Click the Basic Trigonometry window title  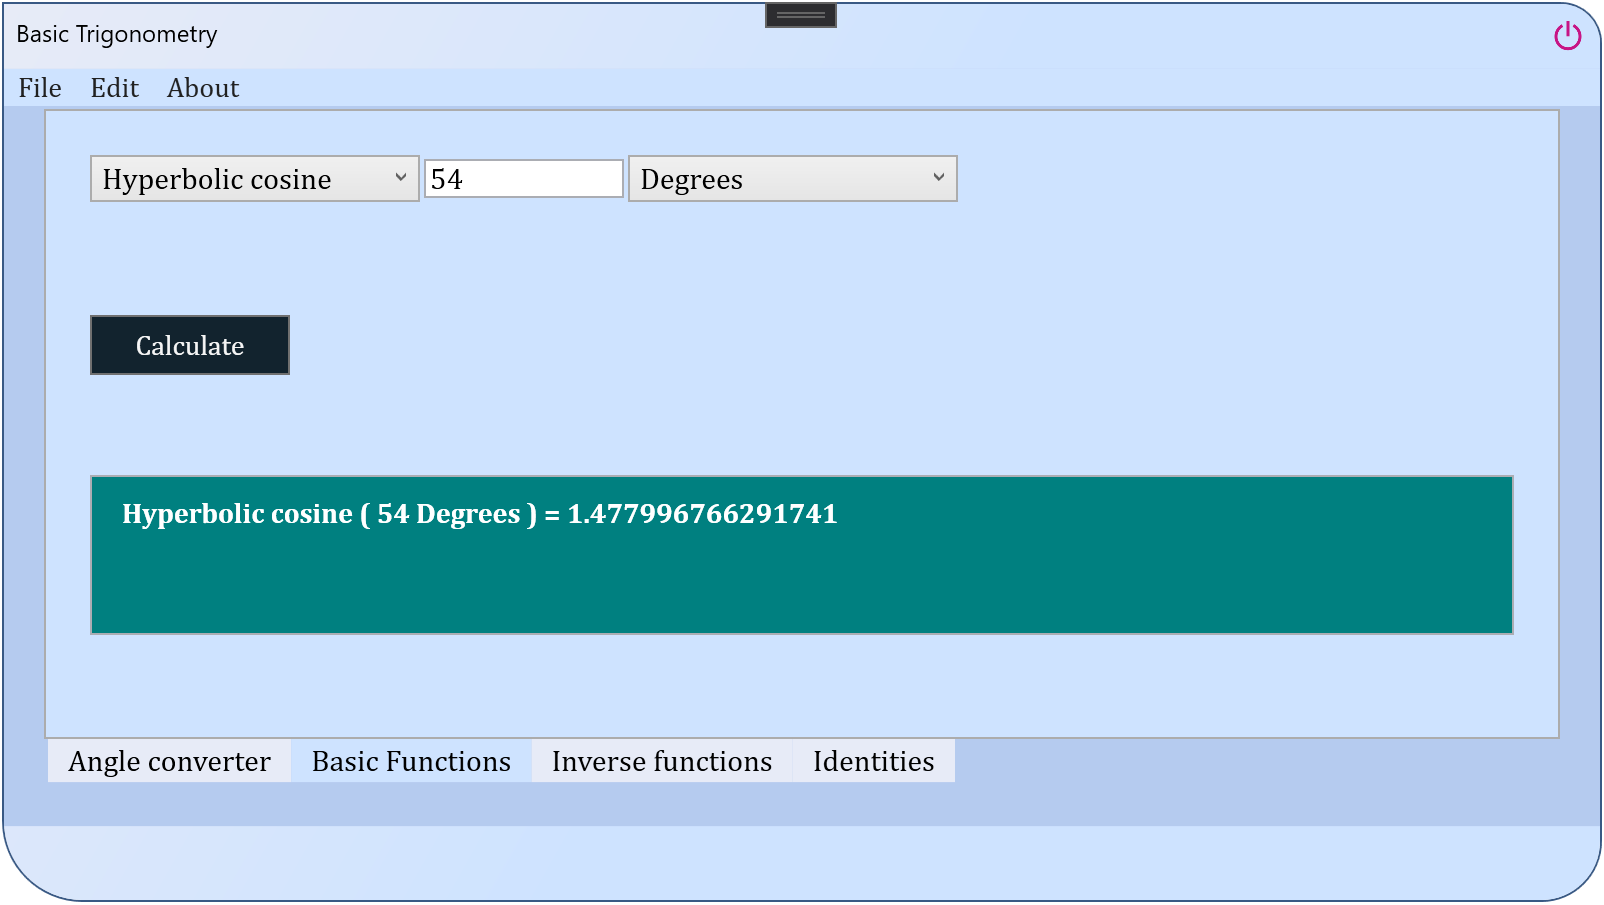117,34
